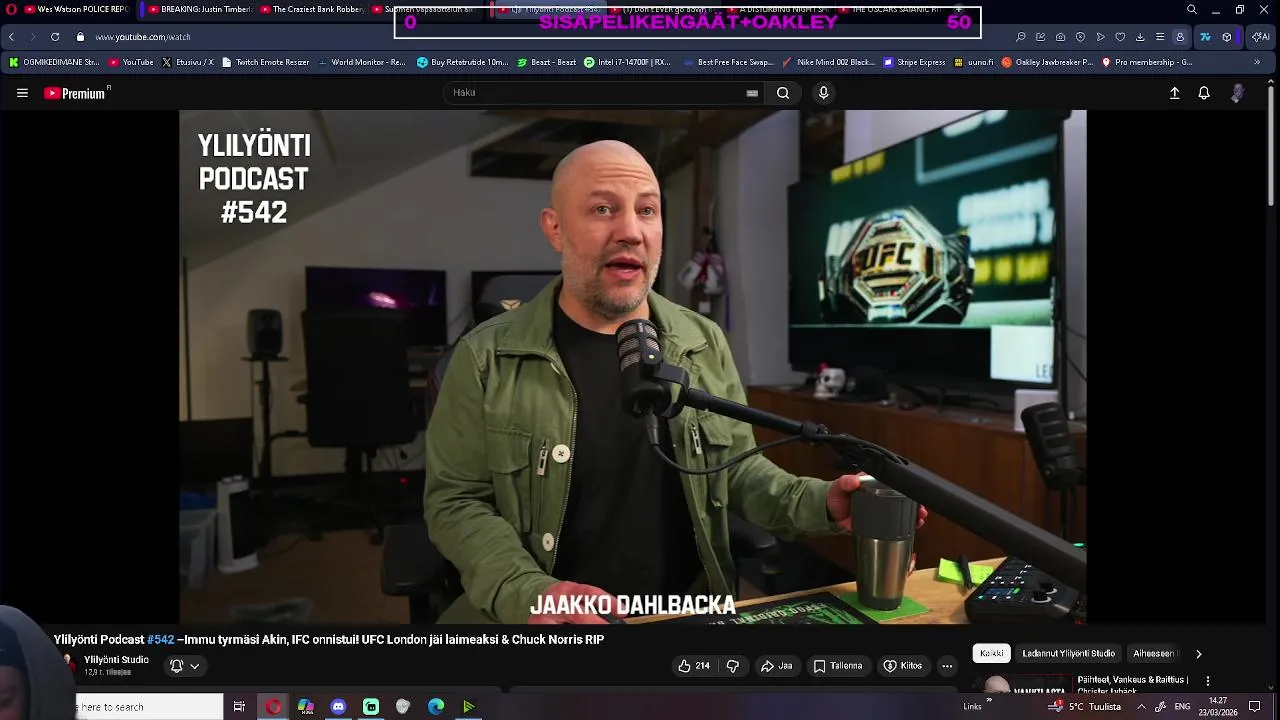Click the video player to pause

click(x=632, y=367)
